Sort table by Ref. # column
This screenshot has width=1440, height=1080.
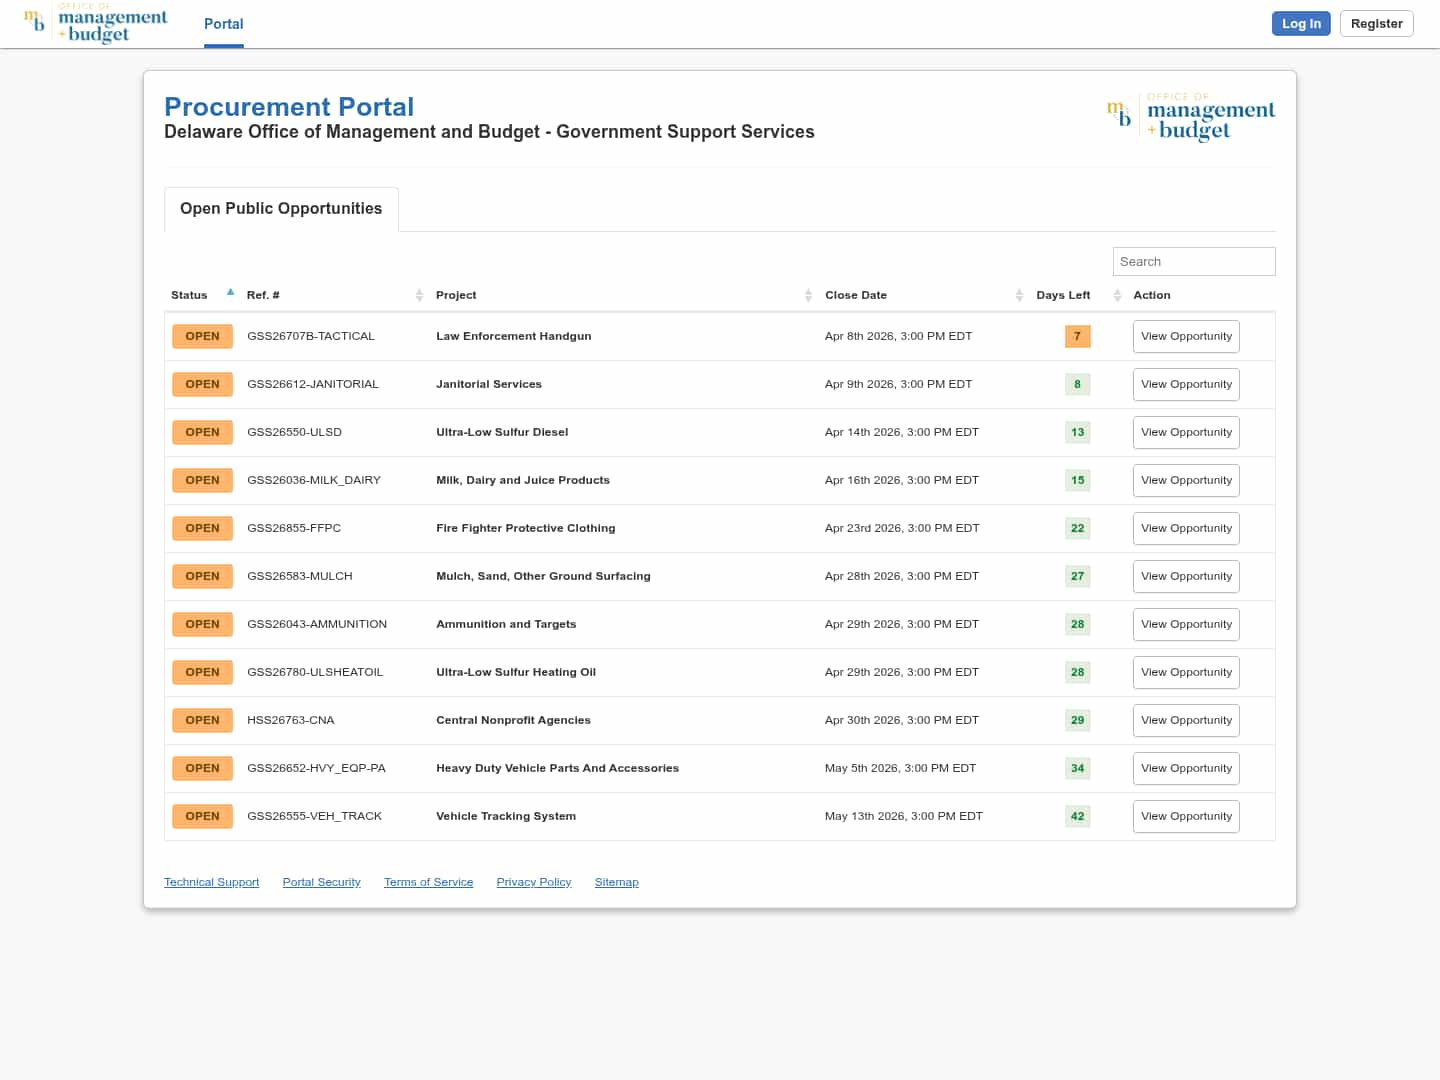419,295
